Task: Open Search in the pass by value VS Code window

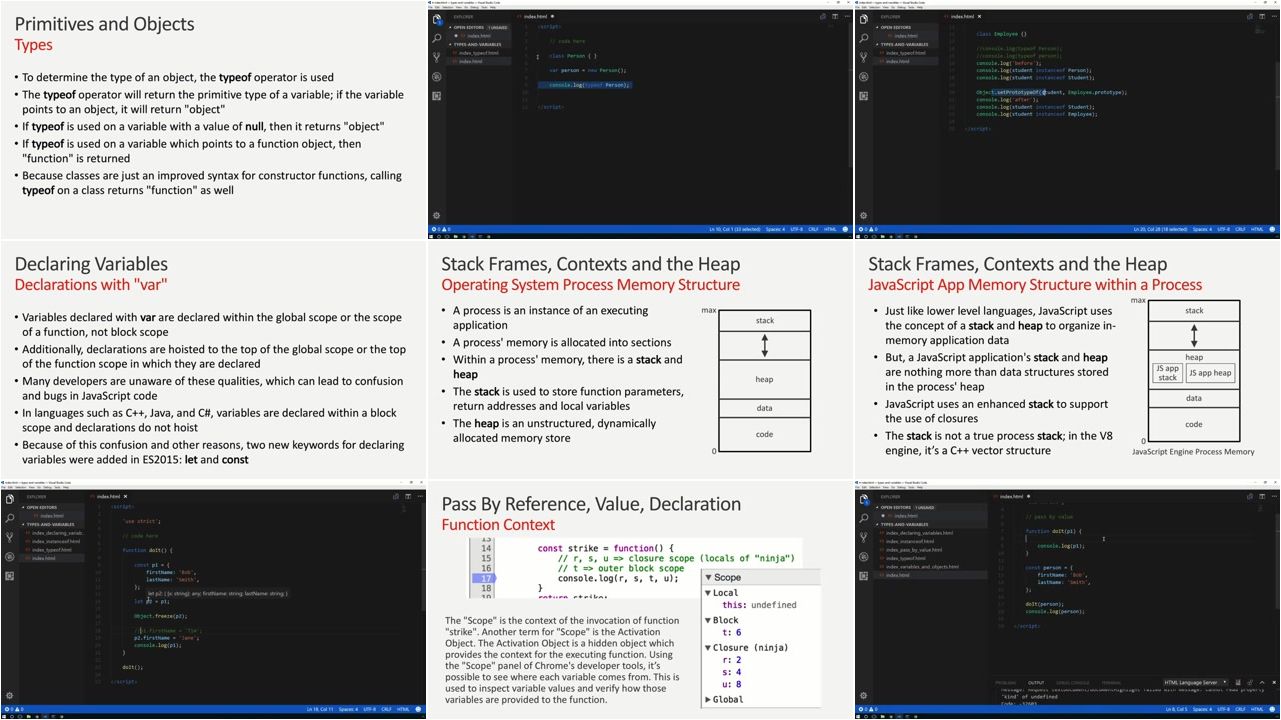Action: point(864,518)
